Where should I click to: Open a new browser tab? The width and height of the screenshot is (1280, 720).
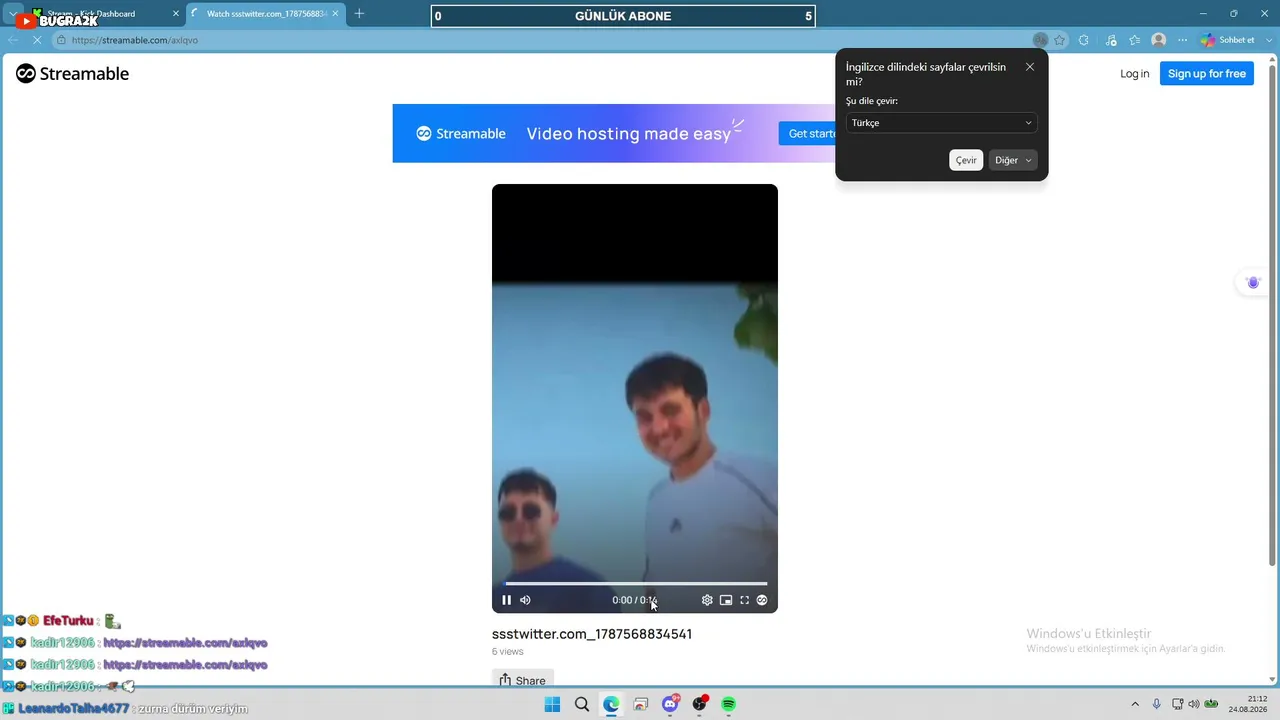359,14
